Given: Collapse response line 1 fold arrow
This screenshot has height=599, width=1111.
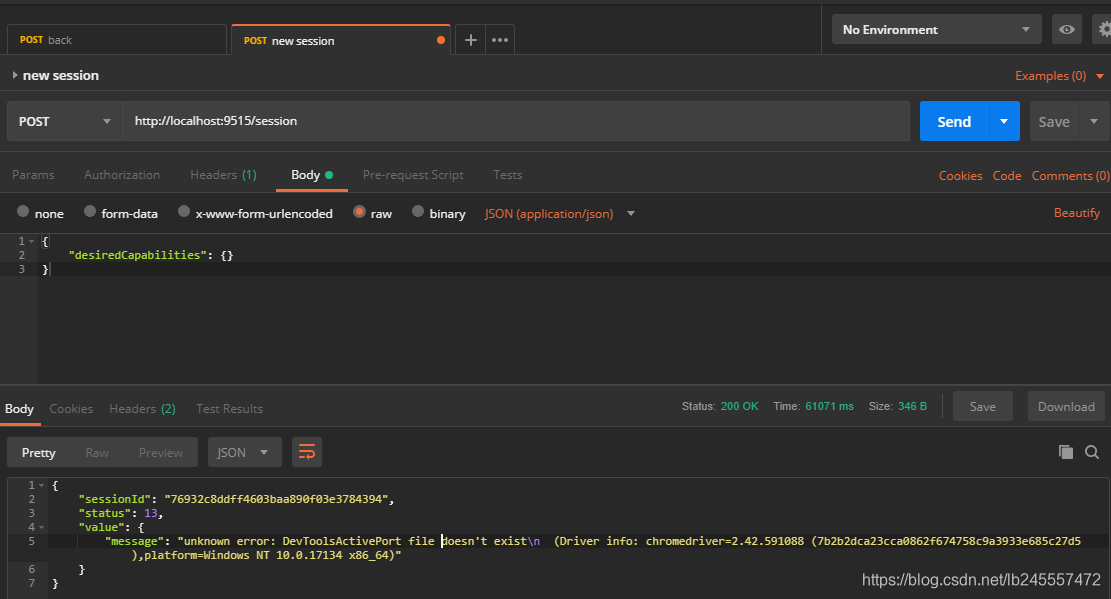Looking at the screenshot, I should (42, 486).
